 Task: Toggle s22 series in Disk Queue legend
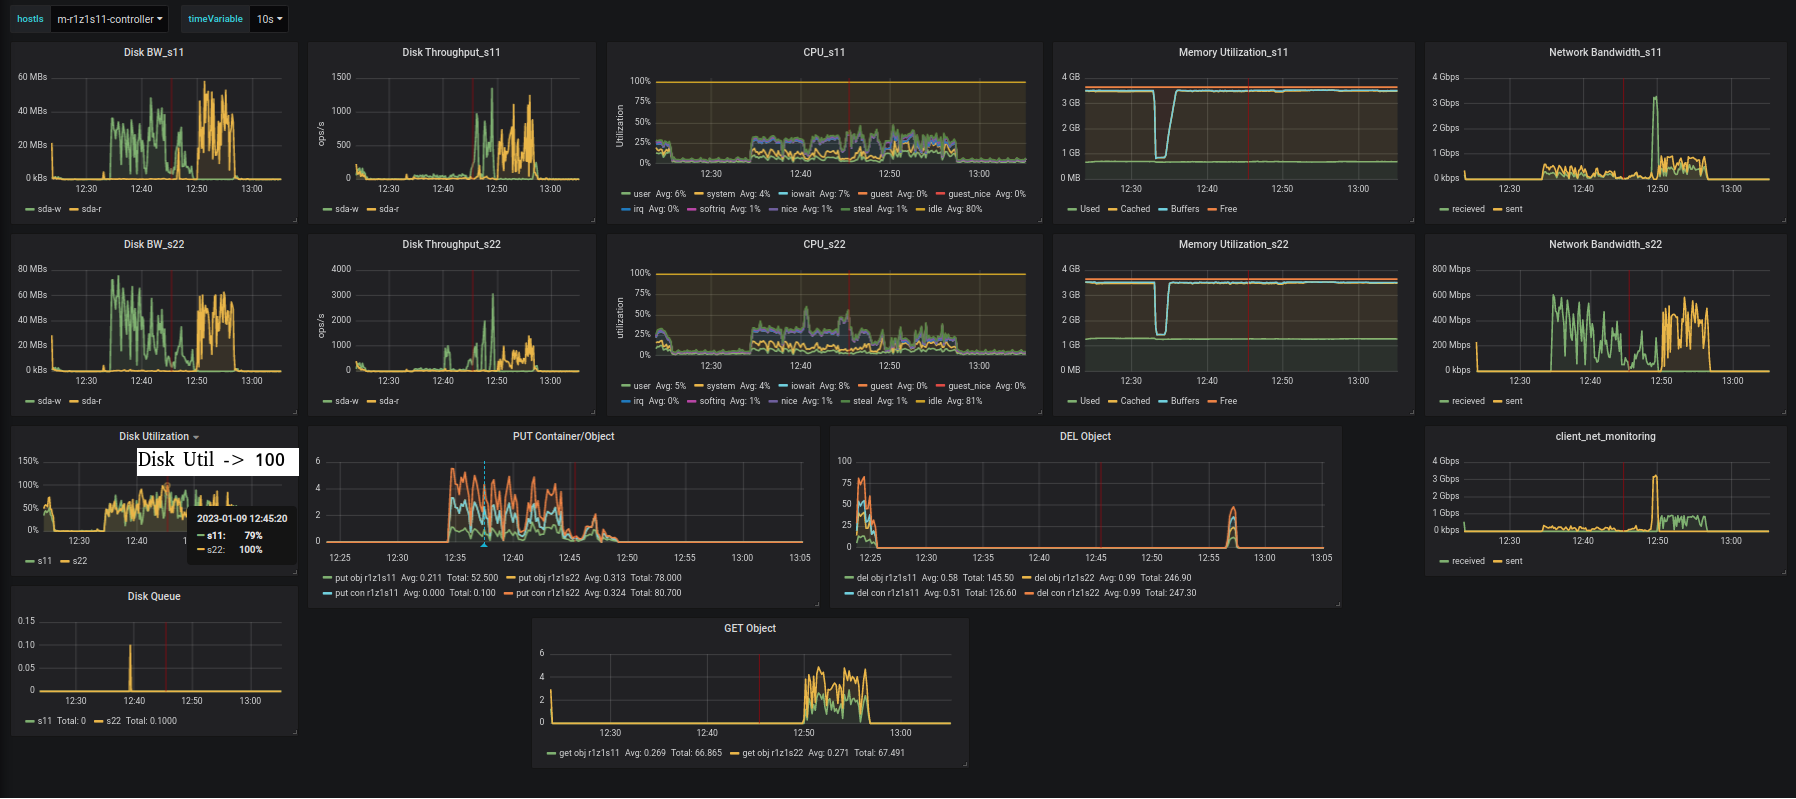click(113, 721)
